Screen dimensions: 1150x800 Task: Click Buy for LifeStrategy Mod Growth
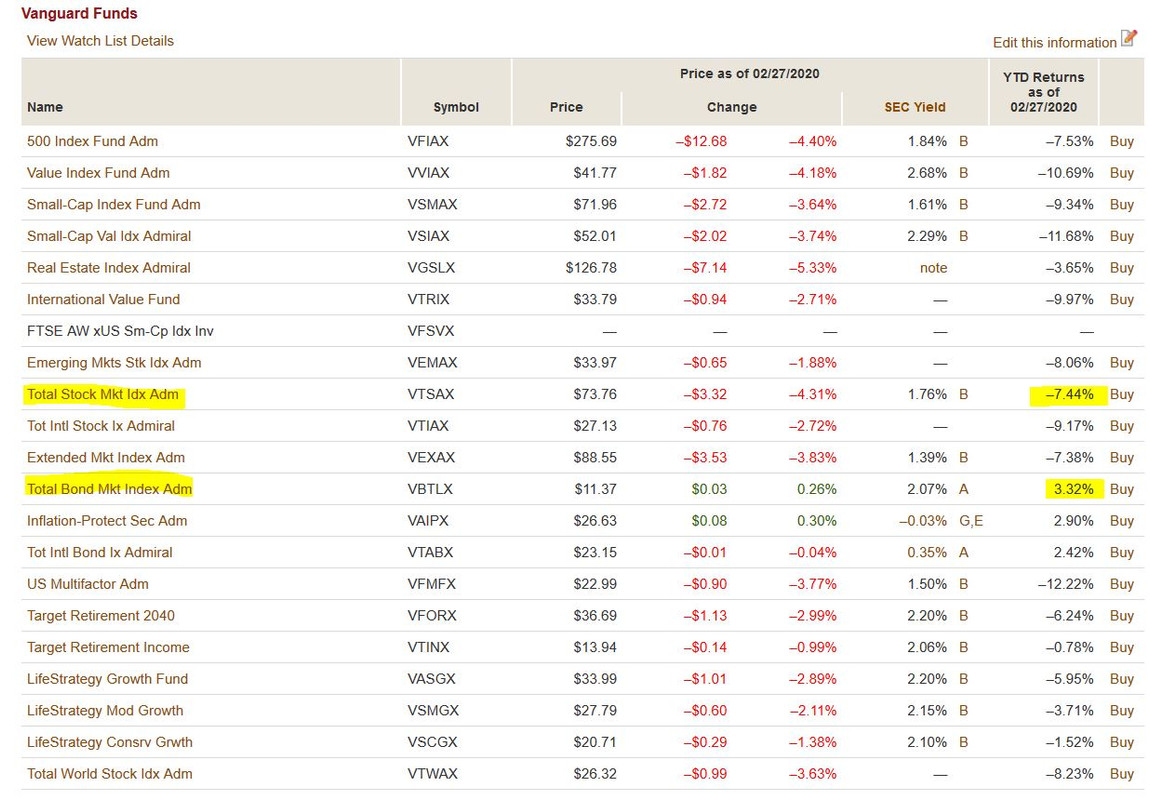click(1121, 709)
